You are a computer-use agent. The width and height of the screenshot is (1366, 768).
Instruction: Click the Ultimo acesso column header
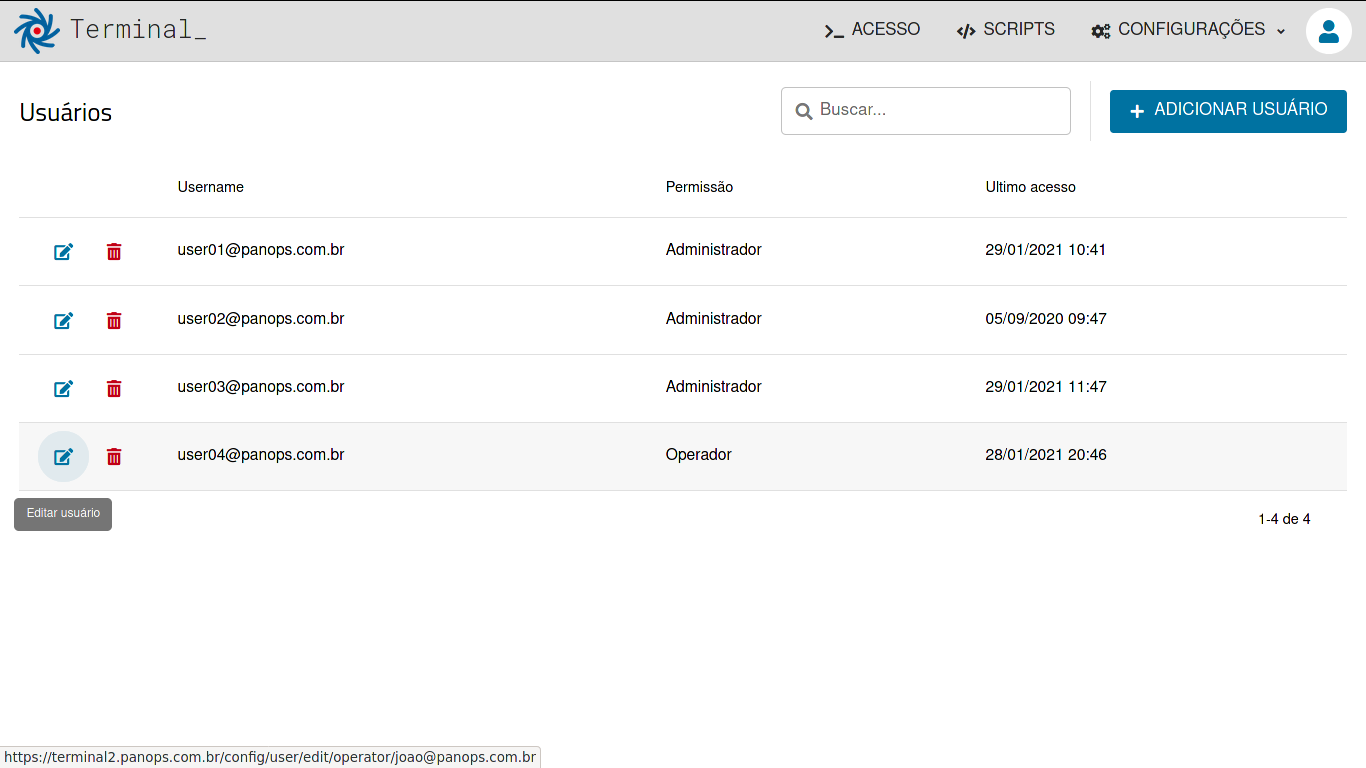tap(1031, 187)
